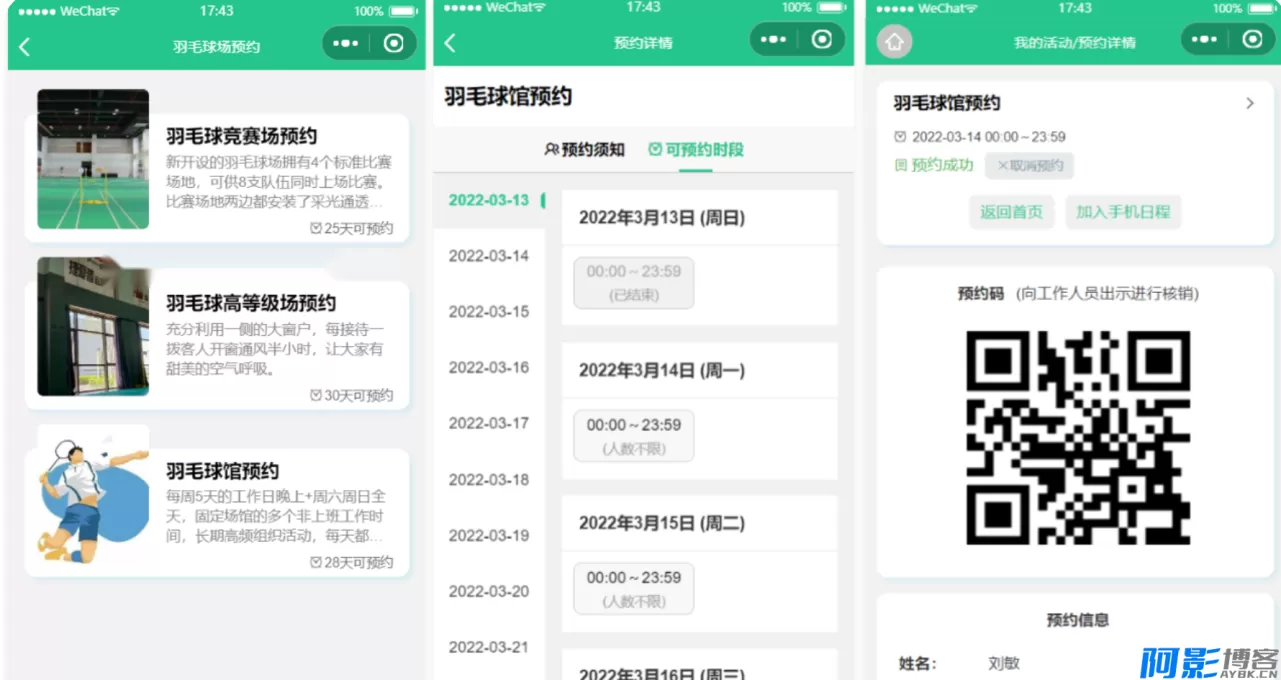Click 2022年3月13日 (周日) heading
Screen dimensions: 1281x680
(662, 218)
